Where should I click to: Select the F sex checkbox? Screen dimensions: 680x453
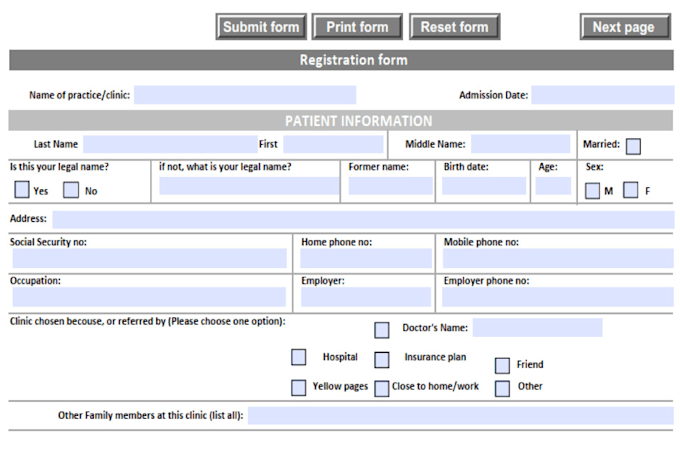(x=631, y=190)
